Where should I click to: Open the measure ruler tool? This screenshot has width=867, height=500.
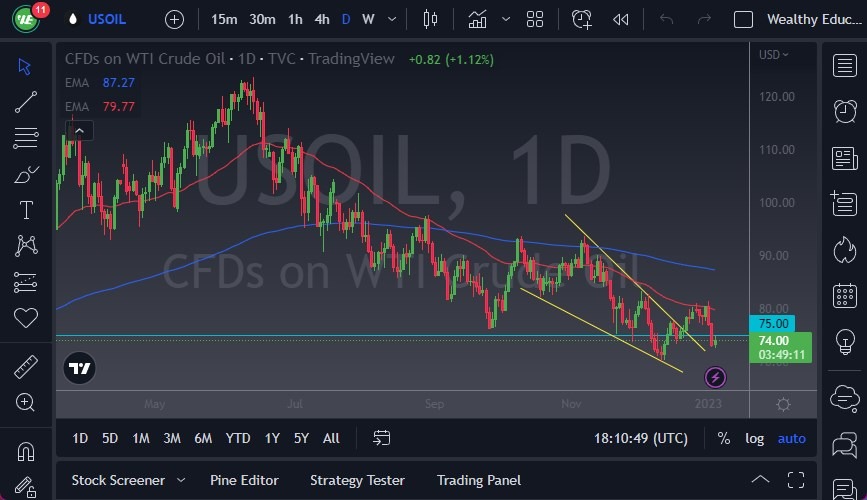point(26,367)
